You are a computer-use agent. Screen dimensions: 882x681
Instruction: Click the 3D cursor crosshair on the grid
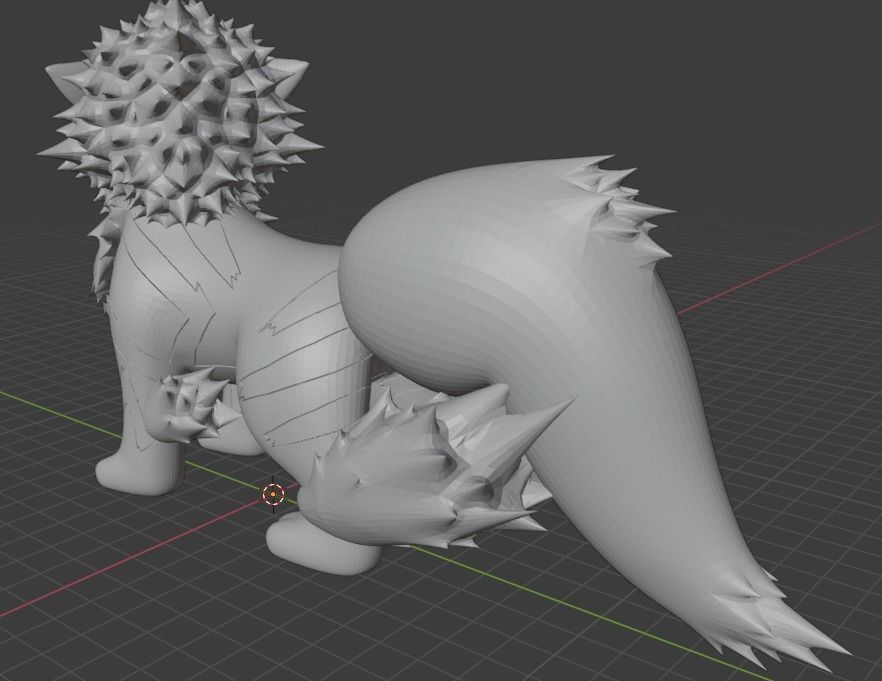(x=273, y=494)
